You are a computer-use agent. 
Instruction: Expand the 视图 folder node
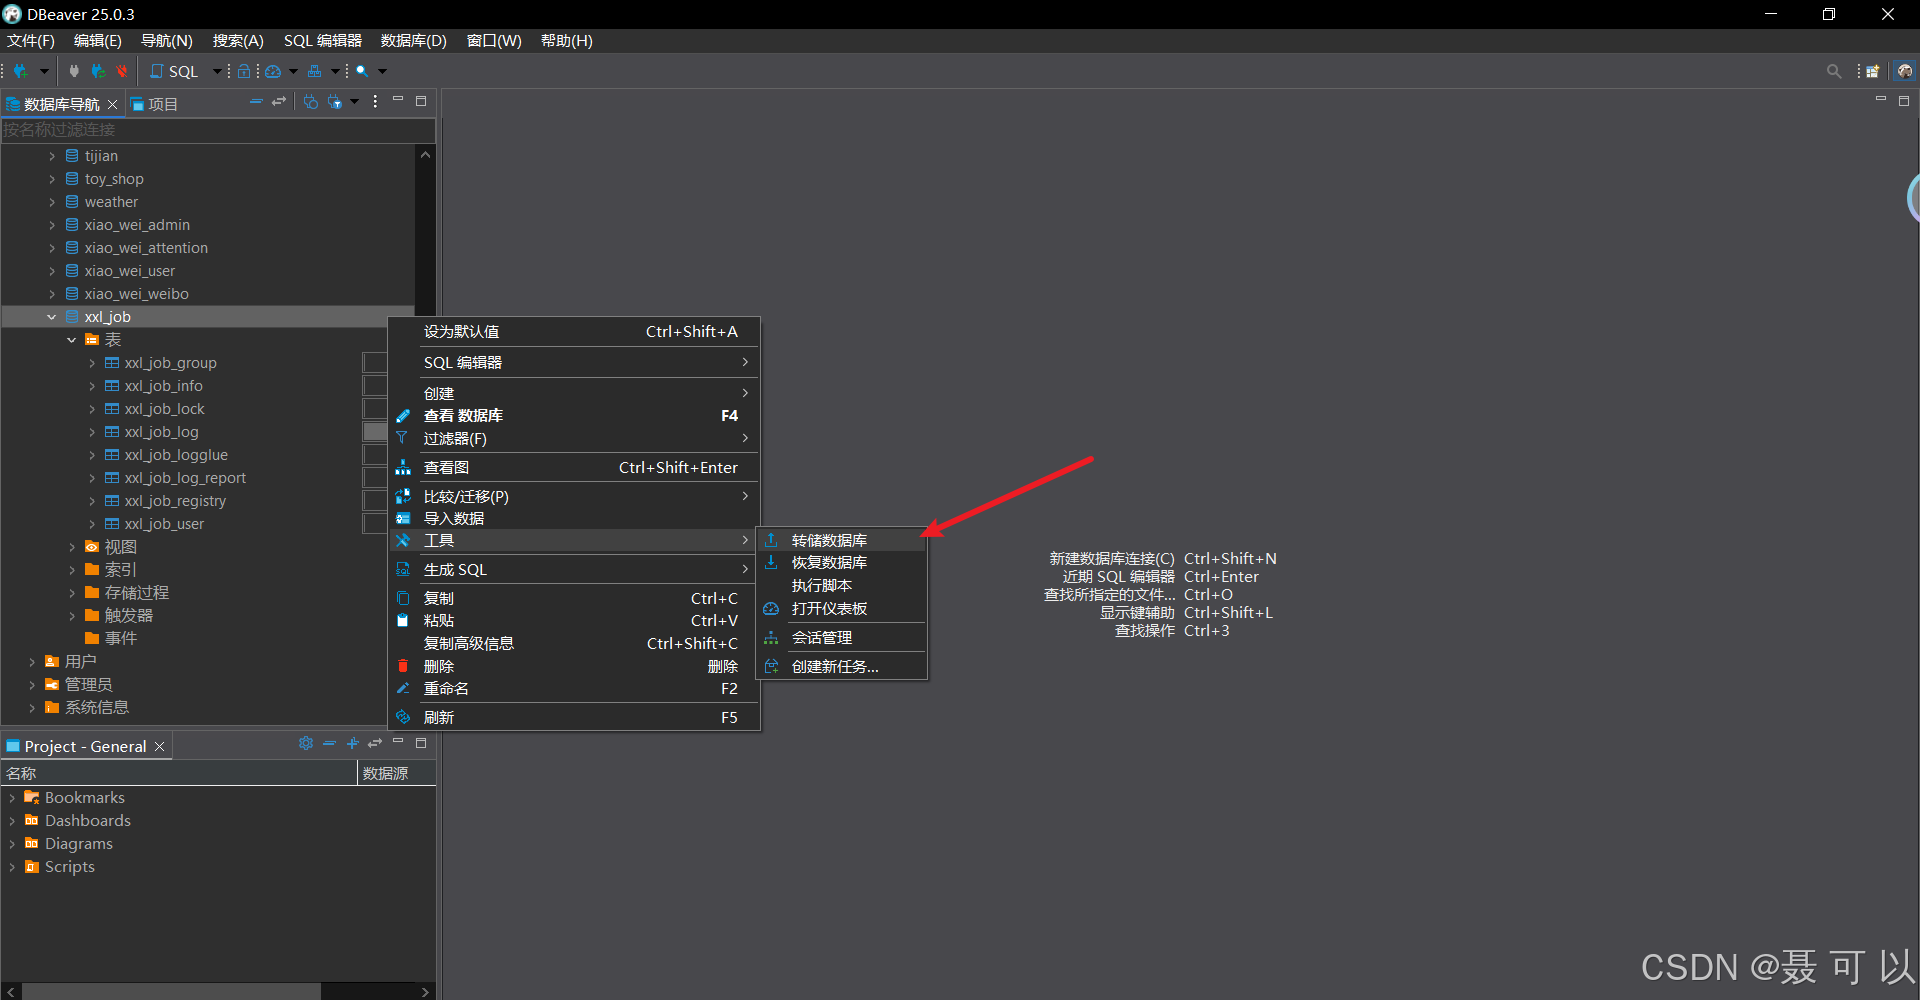pyautogui.click(x=72, y=547)
